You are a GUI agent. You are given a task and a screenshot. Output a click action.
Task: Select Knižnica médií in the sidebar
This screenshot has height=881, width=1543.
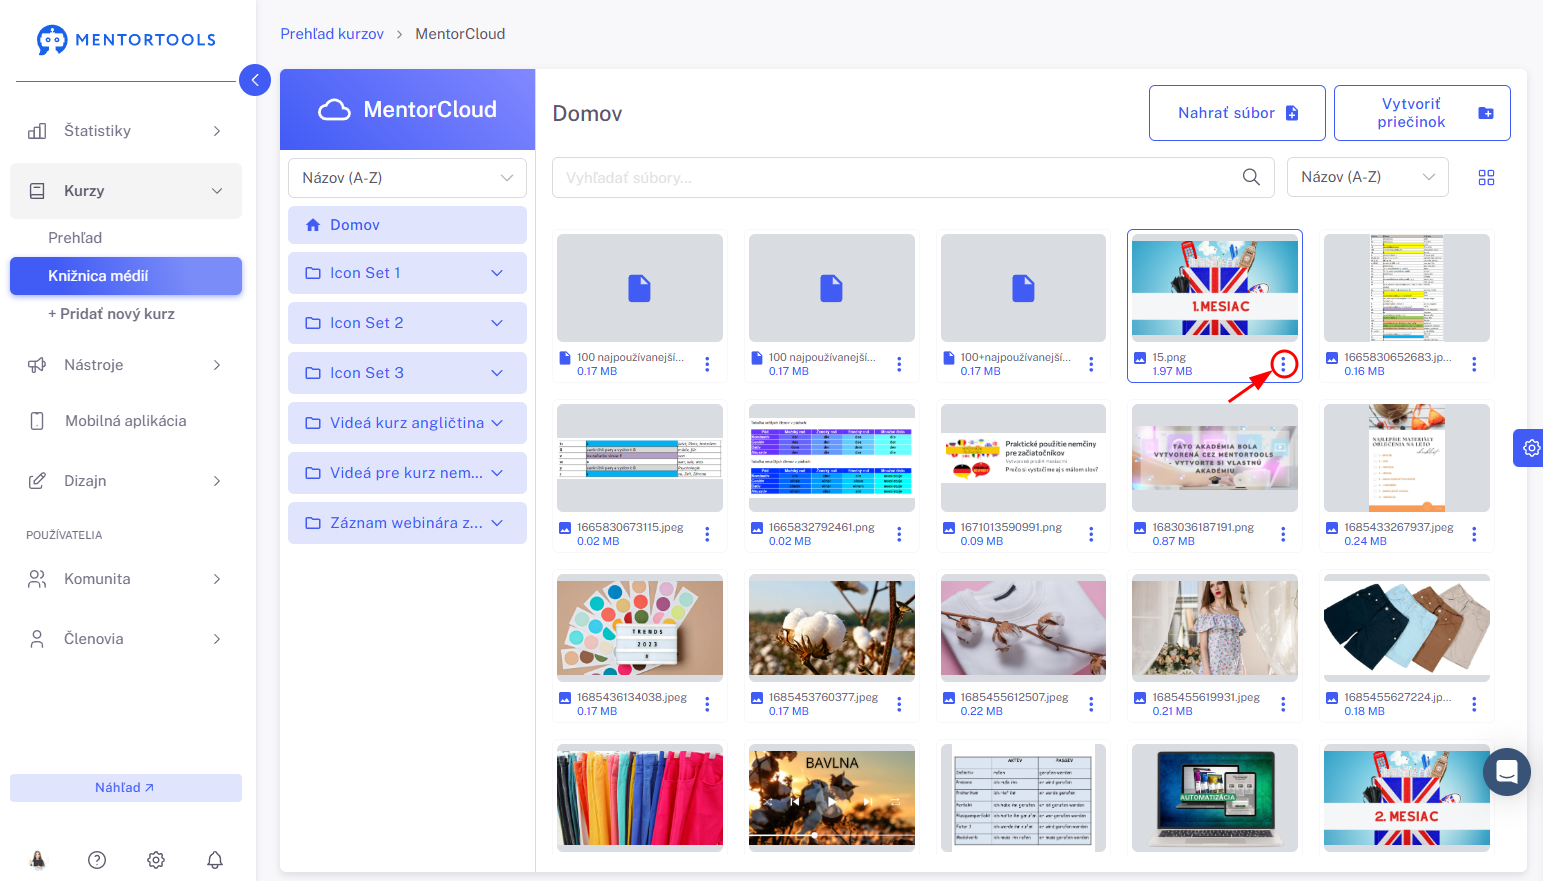coord(126,276)
